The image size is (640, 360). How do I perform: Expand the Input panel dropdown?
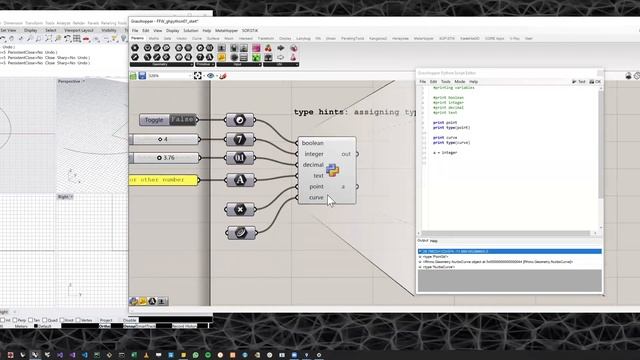[x=259, y=64]
